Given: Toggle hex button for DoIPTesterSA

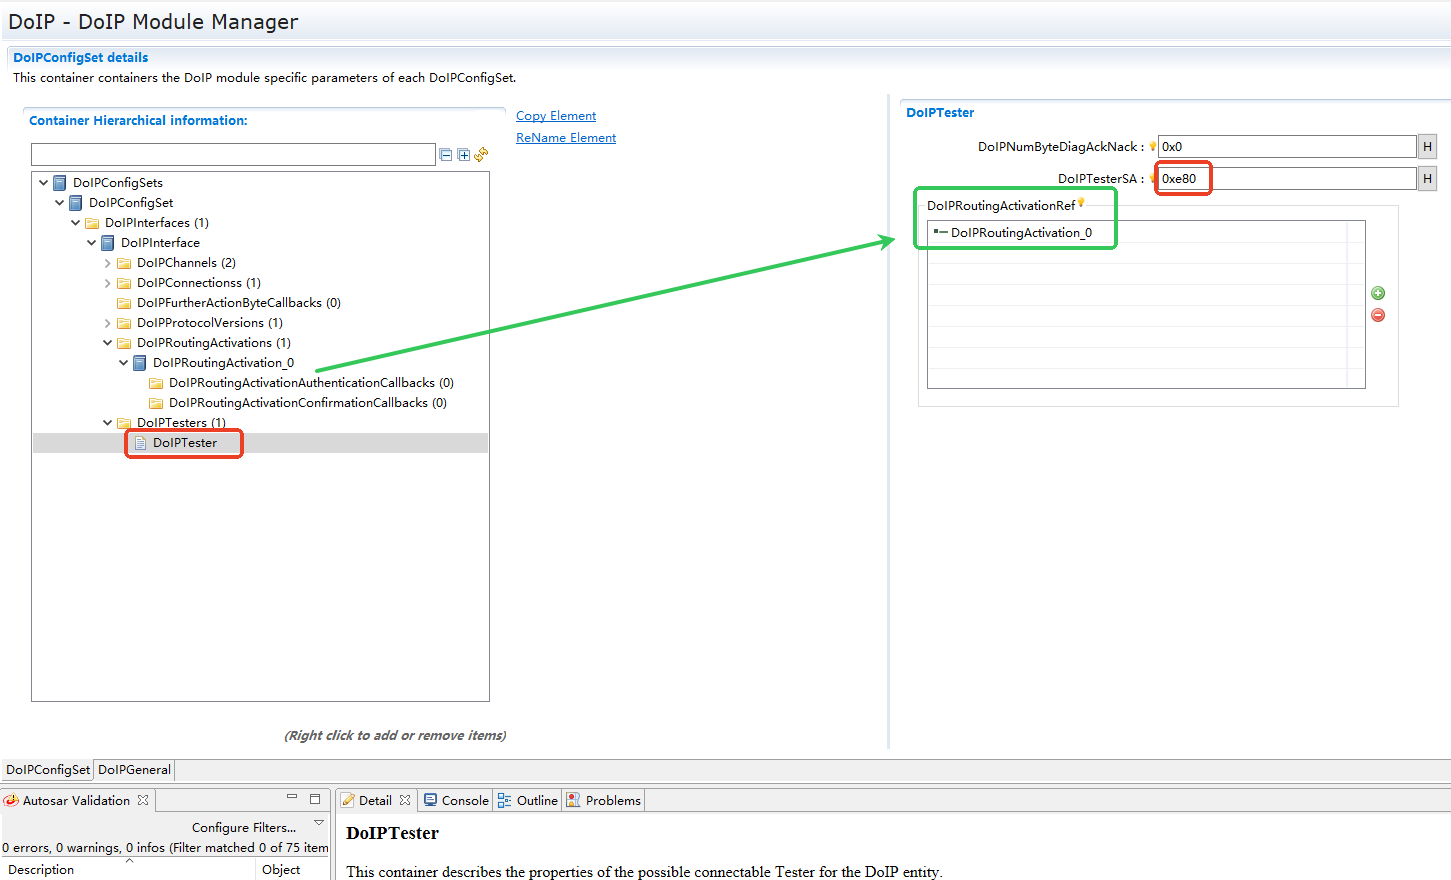Looking at the screenshot, I should click(1427, 179).
